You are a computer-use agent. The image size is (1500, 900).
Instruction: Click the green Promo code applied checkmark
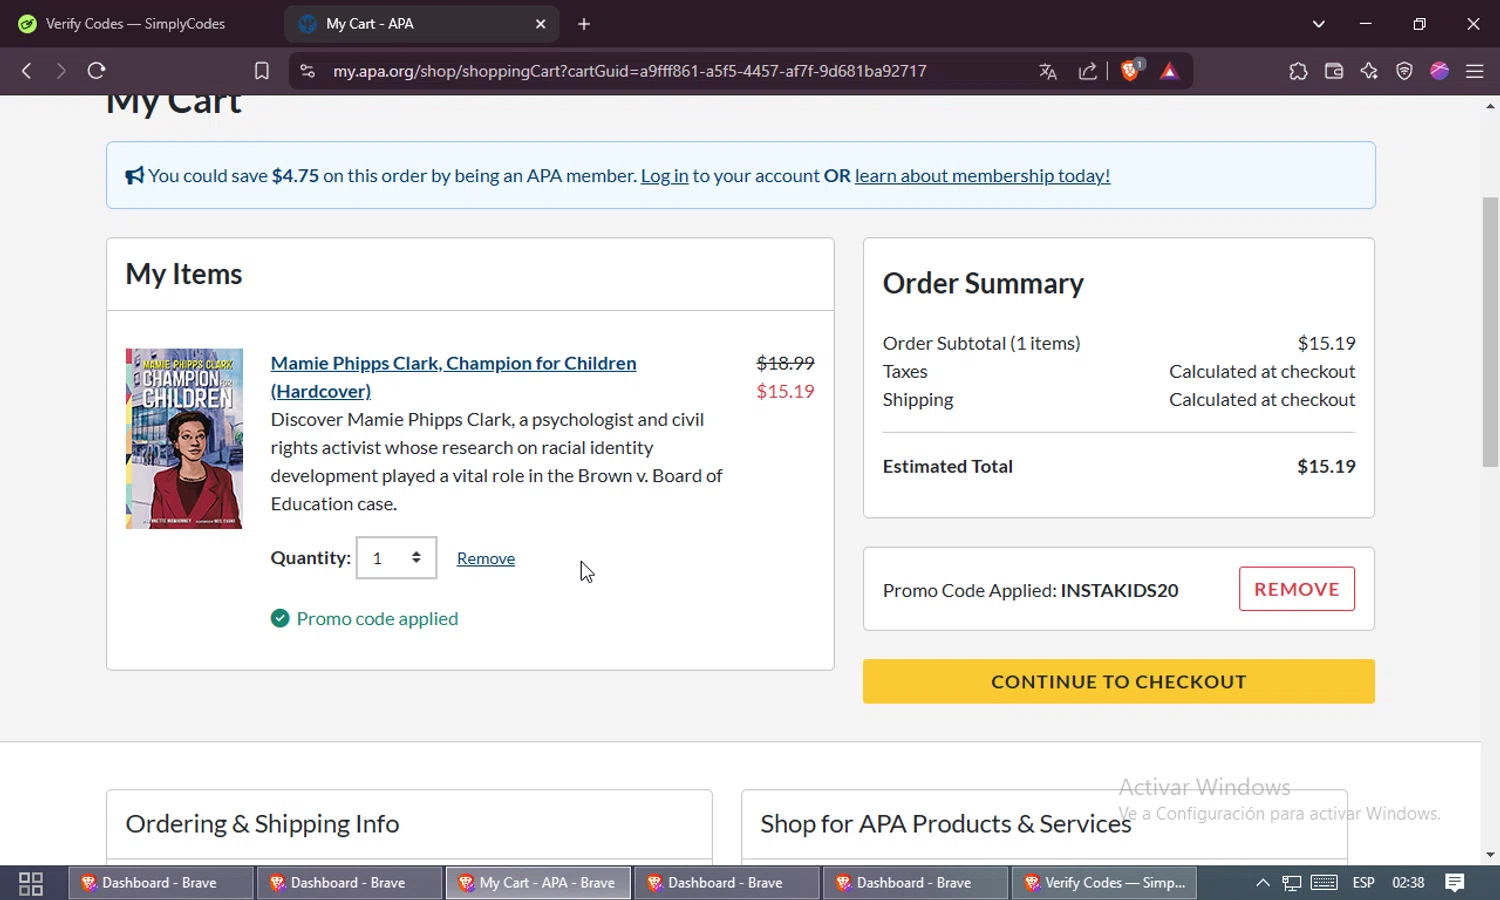point(280,619)
